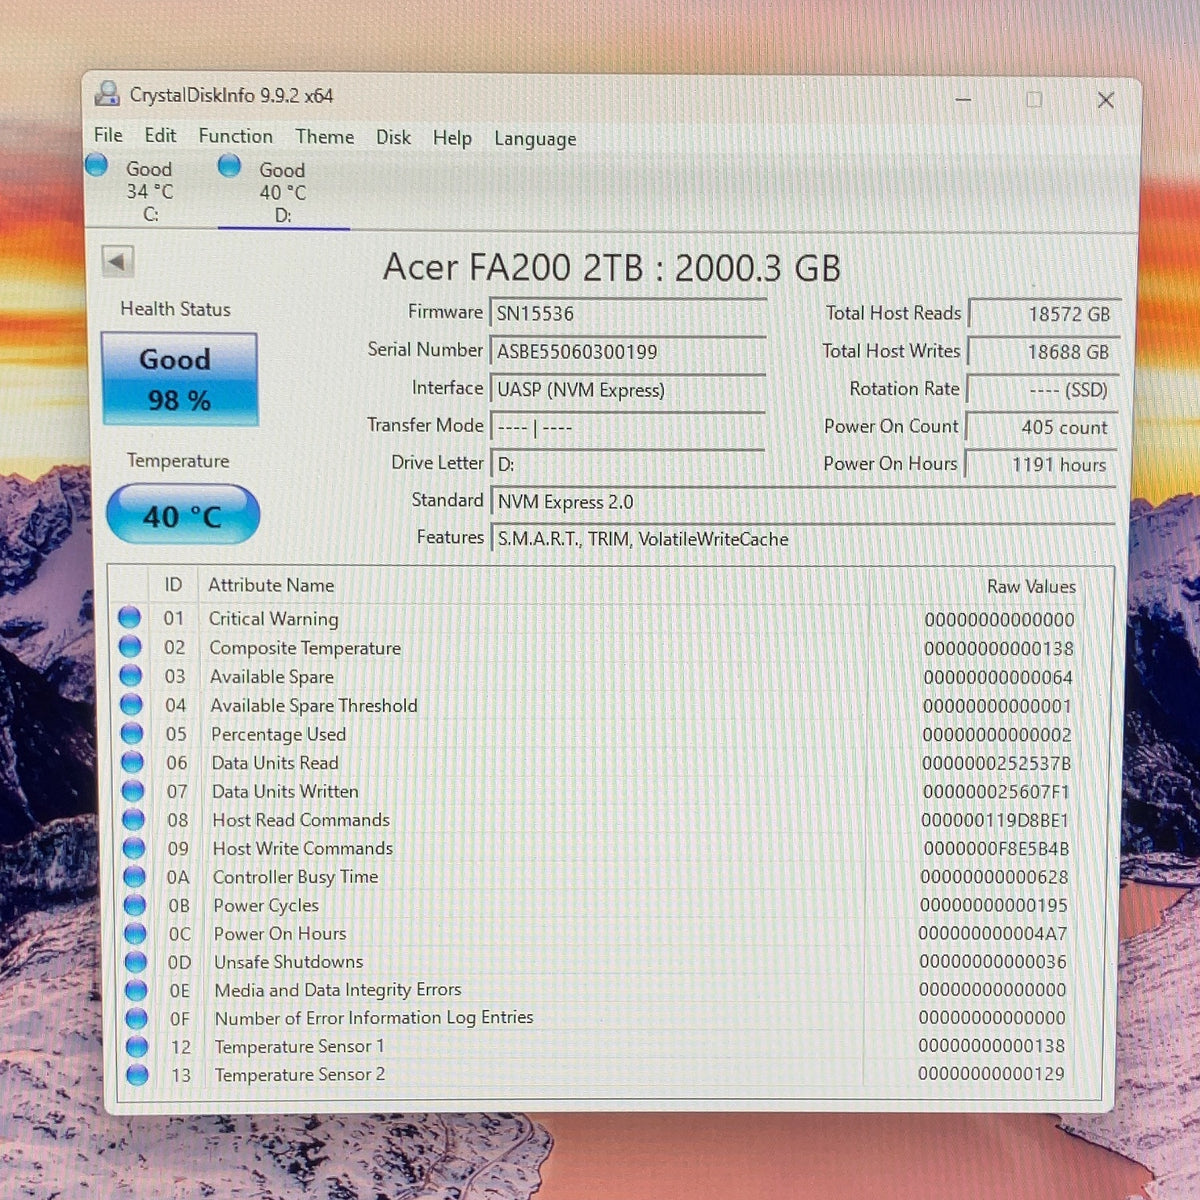Click the Total Host Reads value 18572 GB
The height and width of the screenshot is (1200, 1200).
1044,314
